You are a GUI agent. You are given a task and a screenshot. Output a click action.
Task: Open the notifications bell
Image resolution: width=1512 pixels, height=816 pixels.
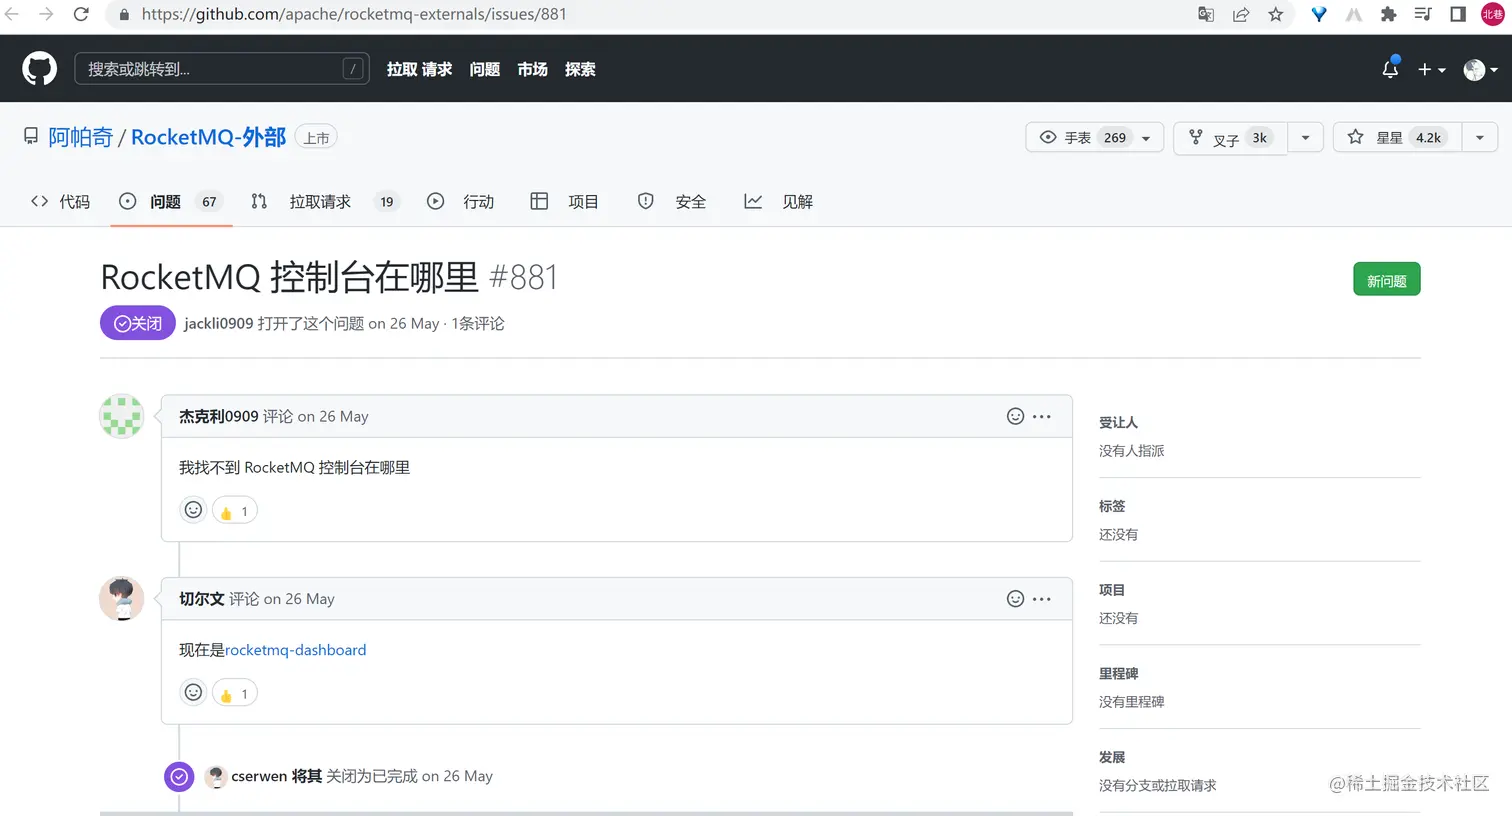coord(1390,69)
